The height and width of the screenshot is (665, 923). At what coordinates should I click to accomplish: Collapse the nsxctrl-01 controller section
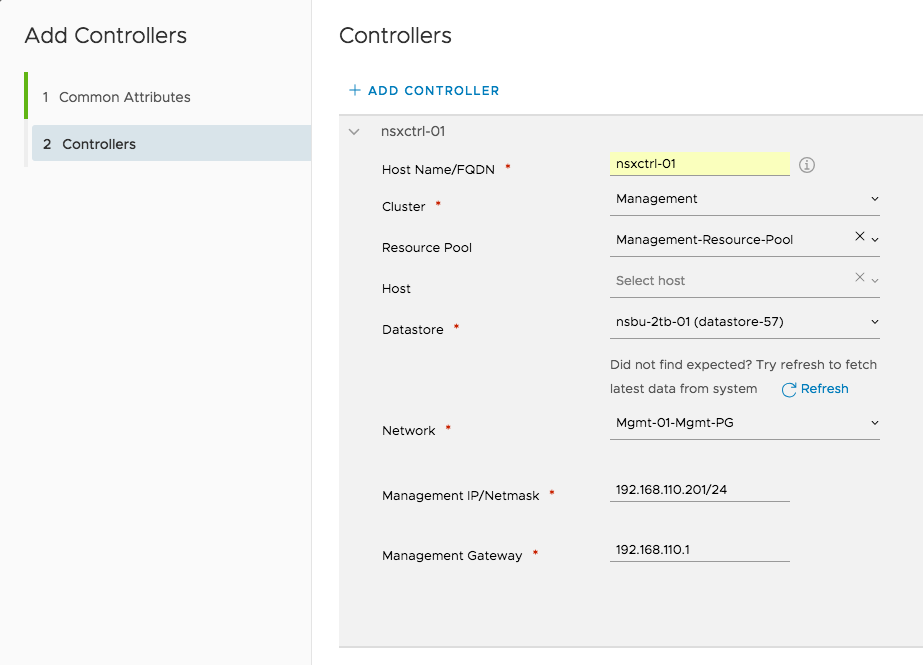354,132
